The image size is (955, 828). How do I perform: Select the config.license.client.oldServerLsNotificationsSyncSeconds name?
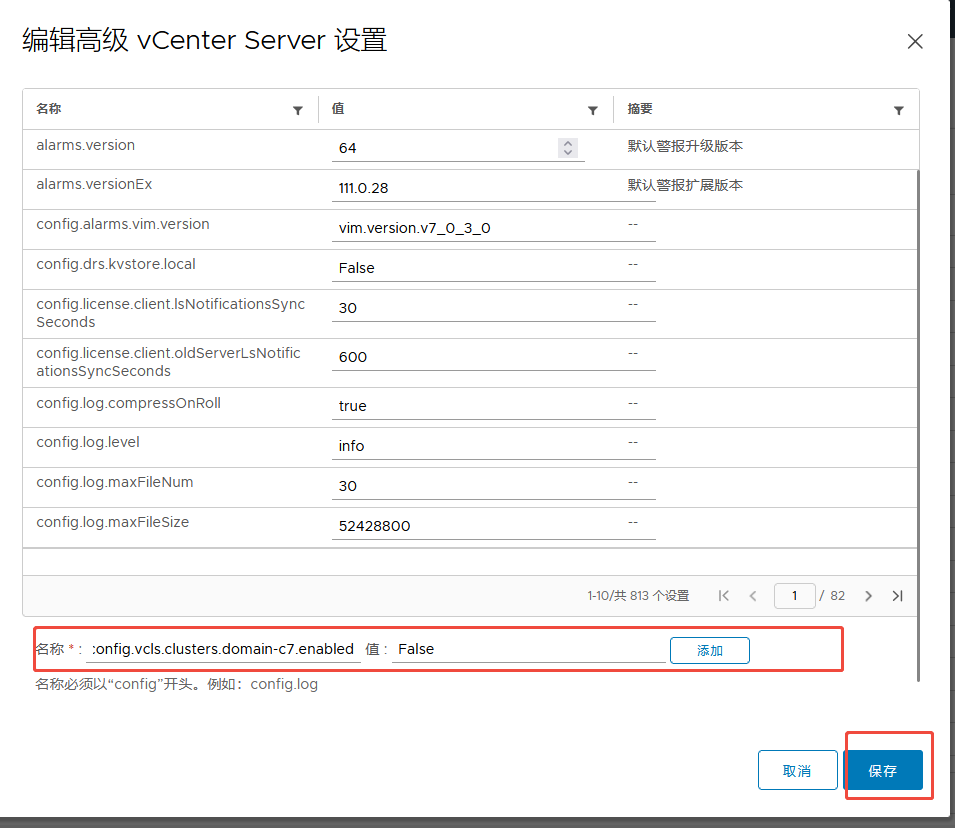[x=168, y=362]
